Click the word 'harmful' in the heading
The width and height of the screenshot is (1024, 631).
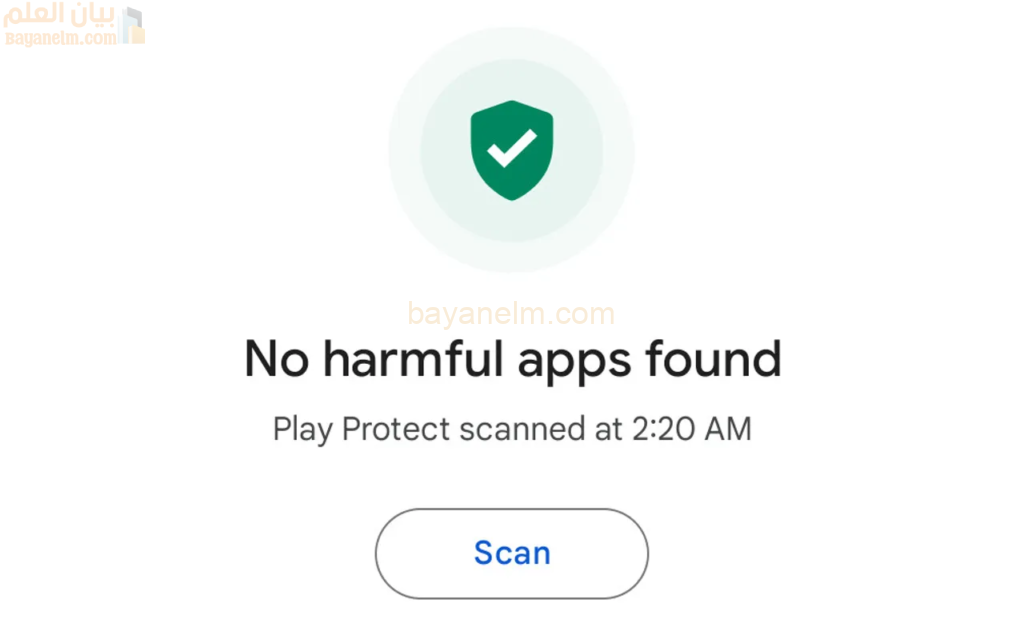pyautogui.click(x=413, y=358)
